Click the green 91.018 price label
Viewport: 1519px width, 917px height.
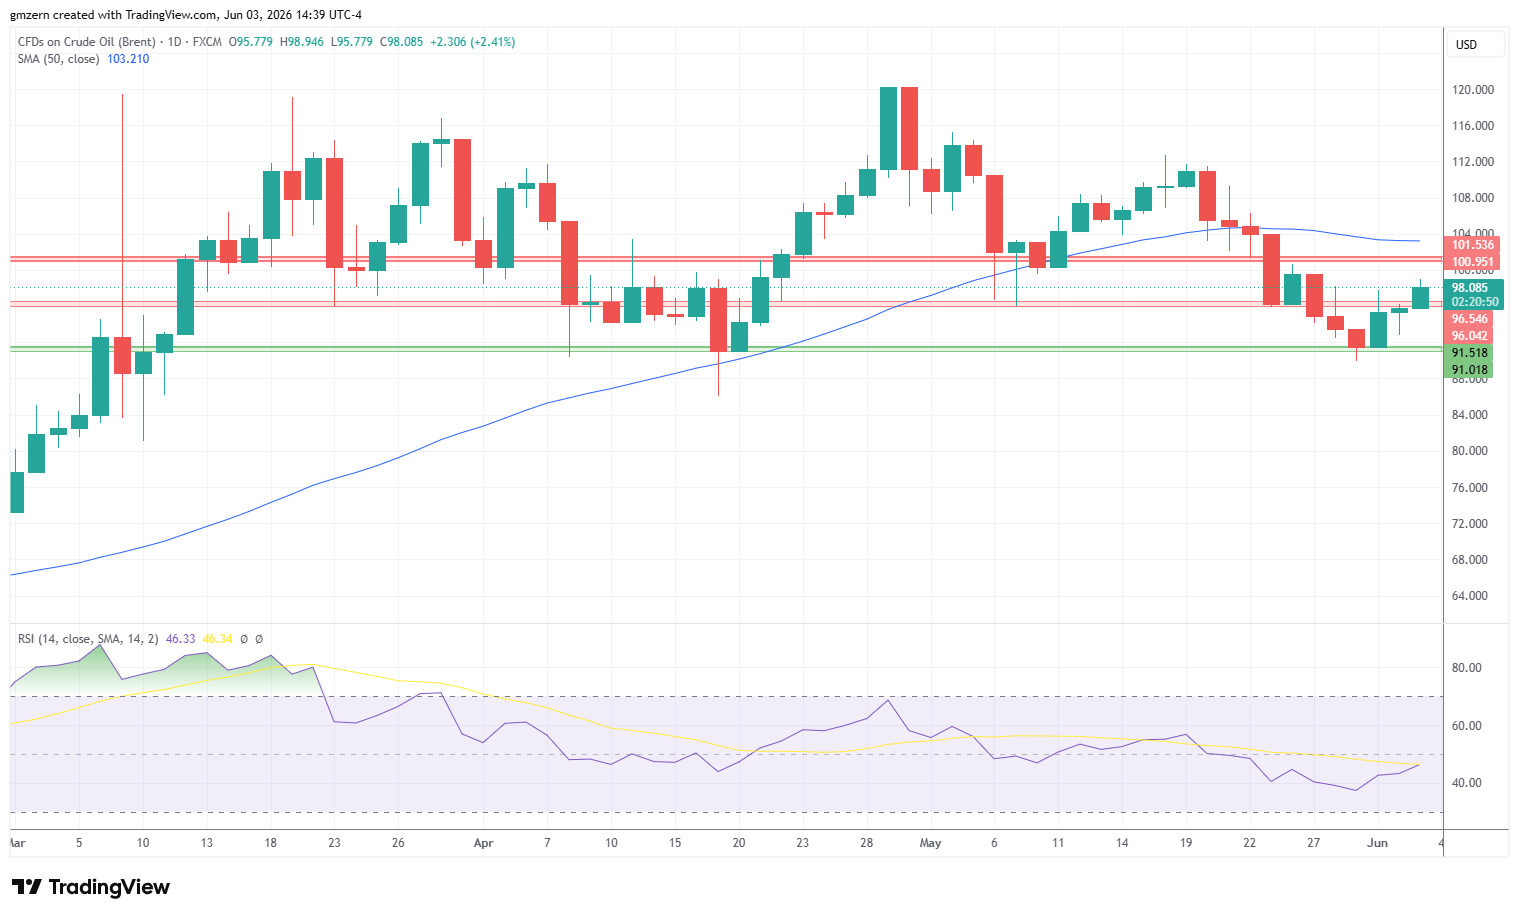[1470, 370]
